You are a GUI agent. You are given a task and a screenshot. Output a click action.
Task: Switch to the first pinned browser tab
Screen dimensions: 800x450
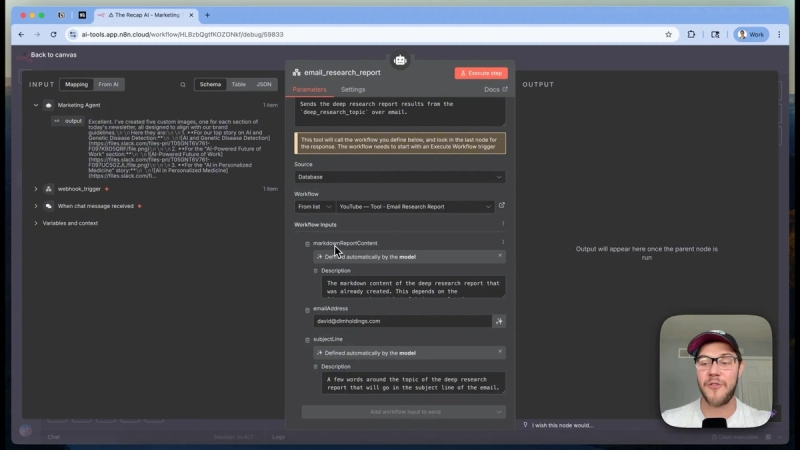tap(62, 15)
